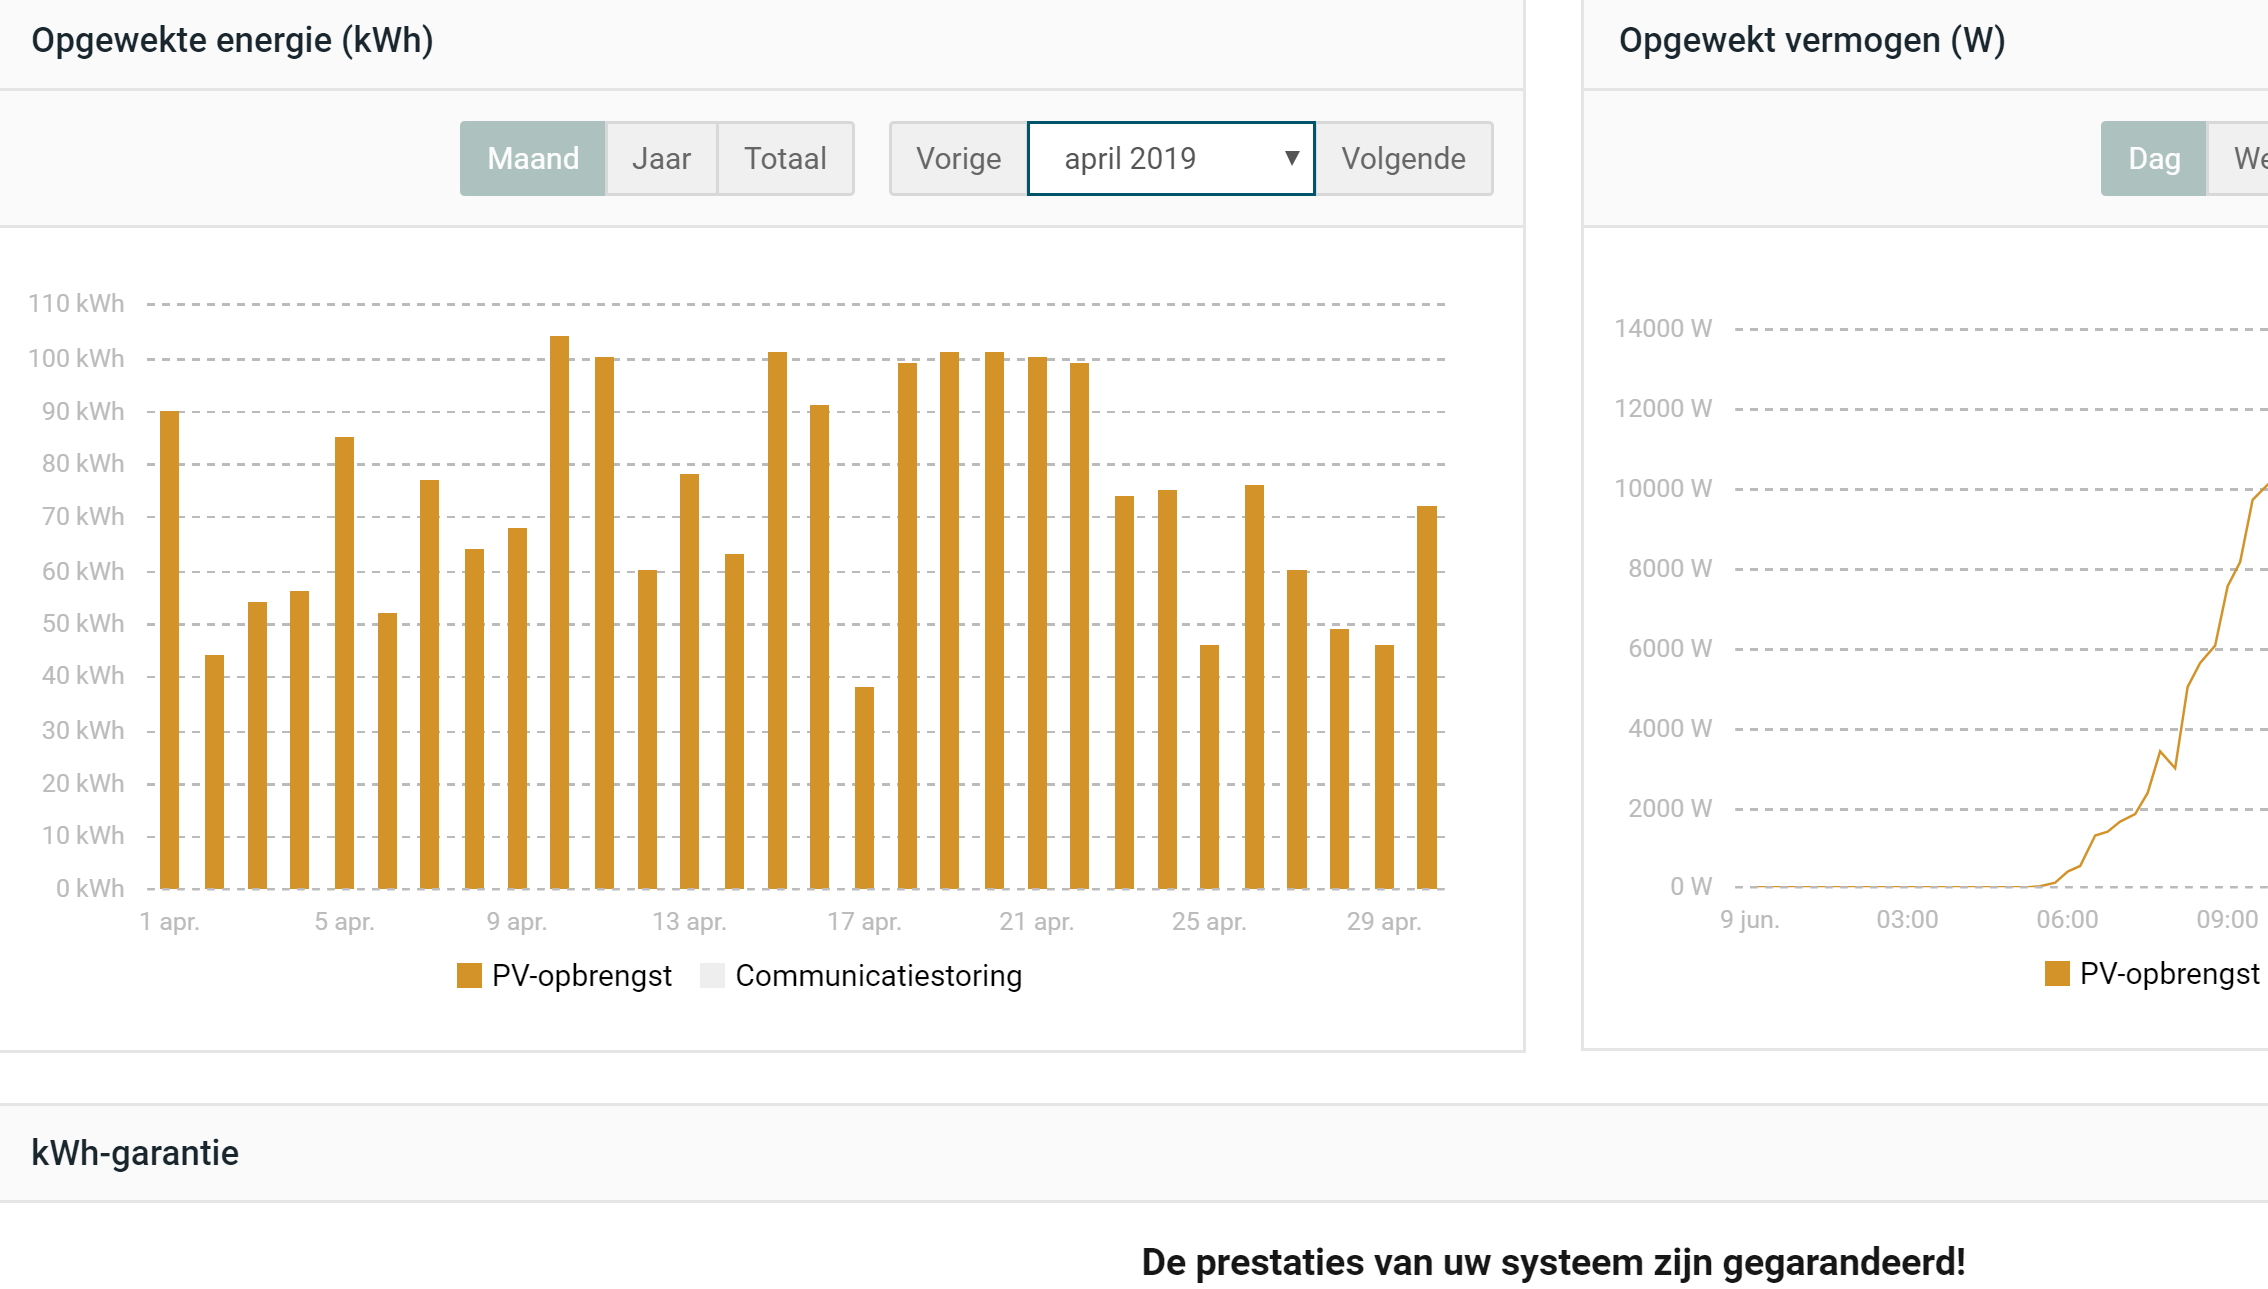Viewport: 2268px width, 1289px height.
Task: Switch energy chart to Jaar view
Action: (661, 158)
